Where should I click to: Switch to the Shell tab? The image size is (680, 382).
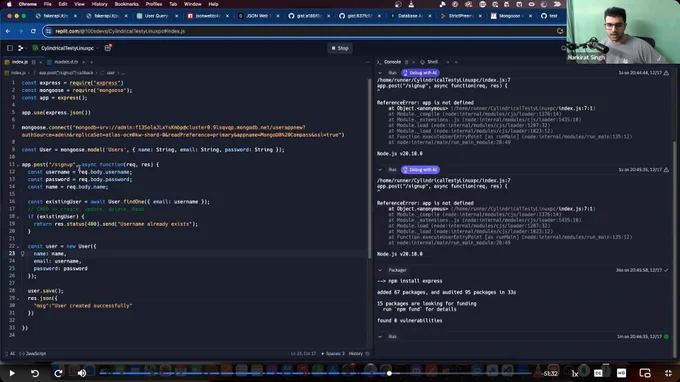coord(432,62)
